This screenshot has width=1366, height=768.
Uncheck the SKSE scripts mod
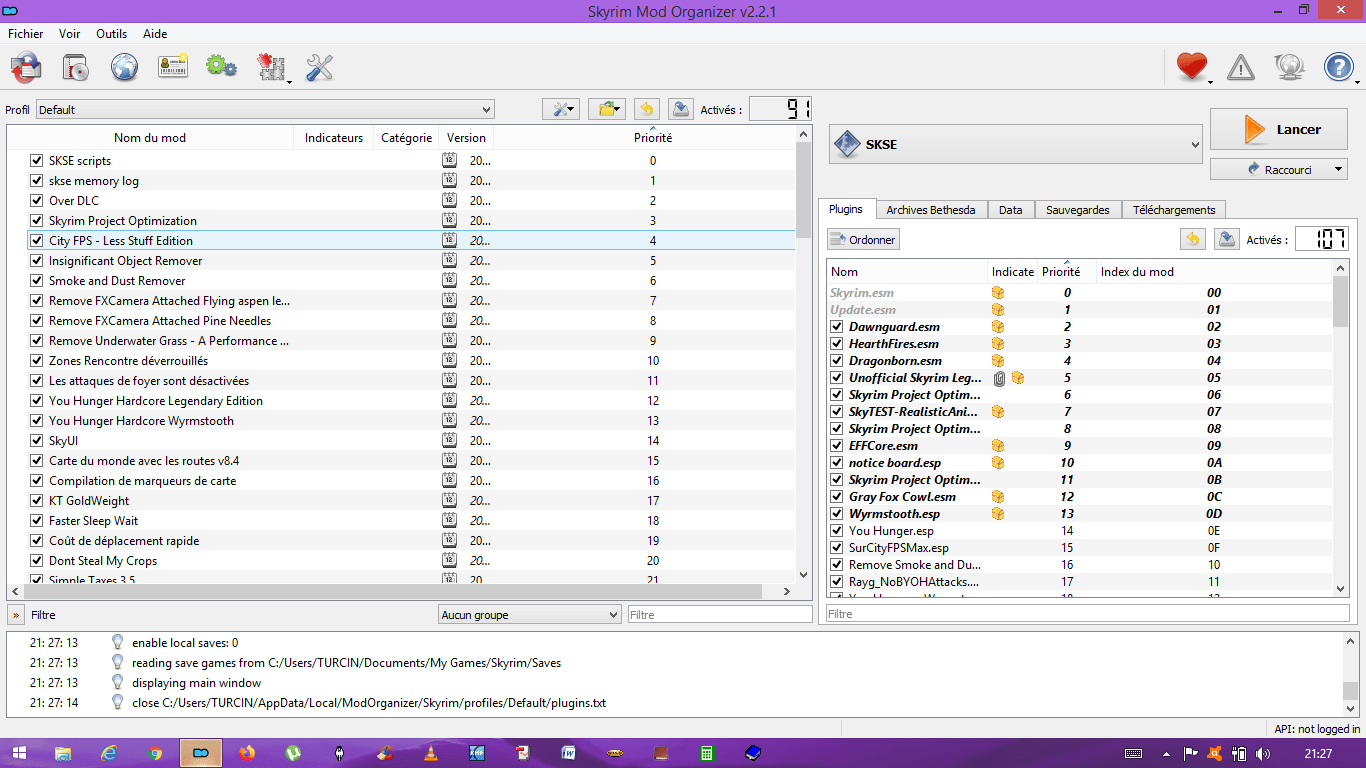tap(37, 161)
